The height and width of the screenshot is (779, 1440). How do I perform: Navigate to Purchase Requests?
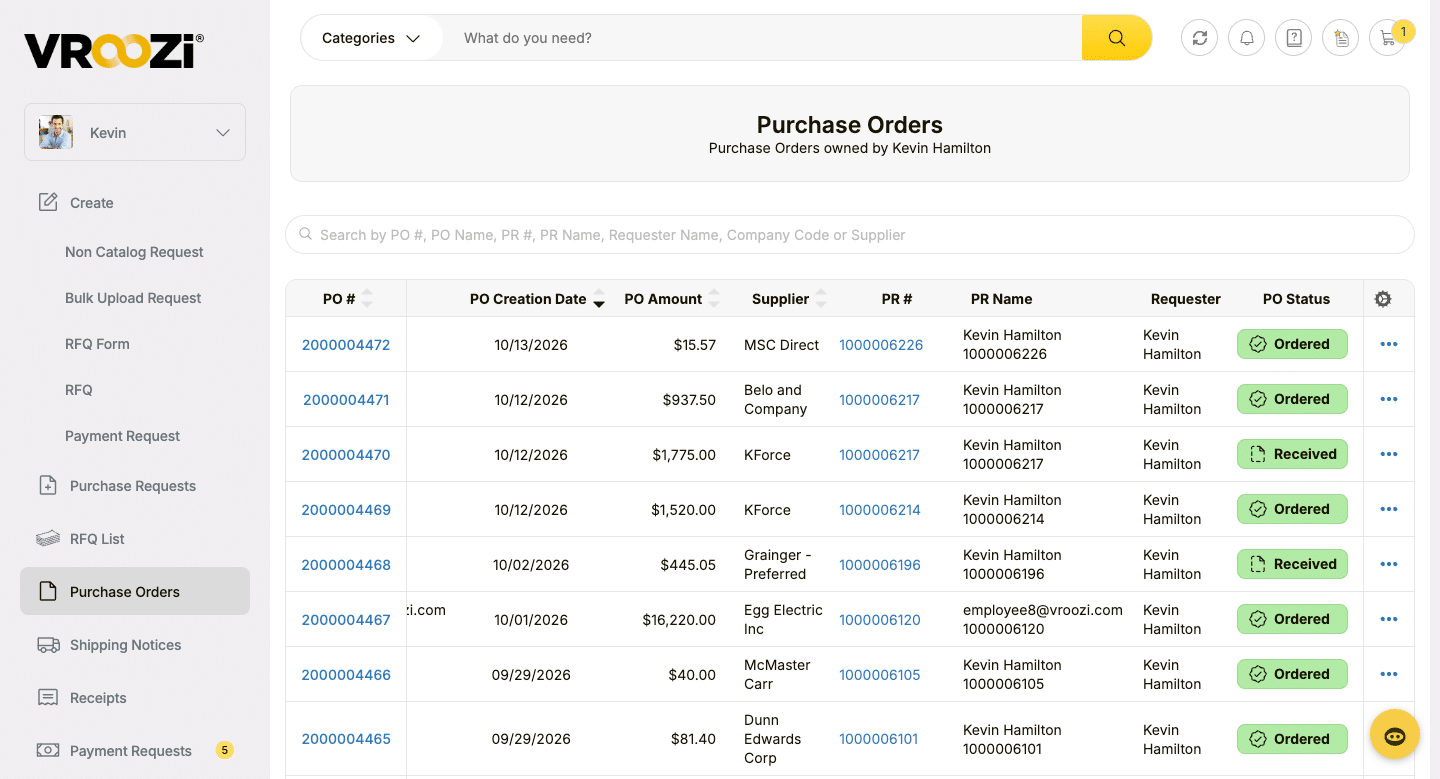coord(133,486)
